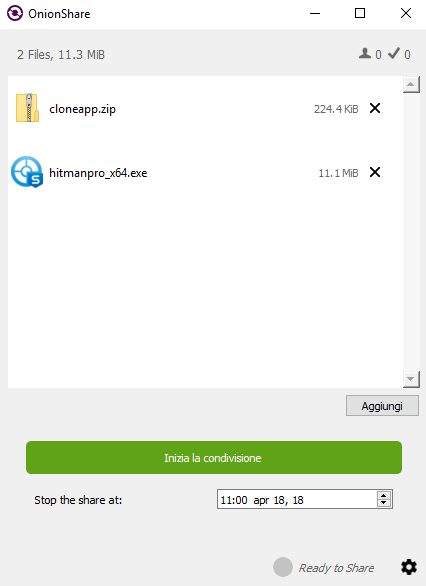The image size is (426, 586).
Task: Increase the stop time with up arrow
Action: pos(384,495)
